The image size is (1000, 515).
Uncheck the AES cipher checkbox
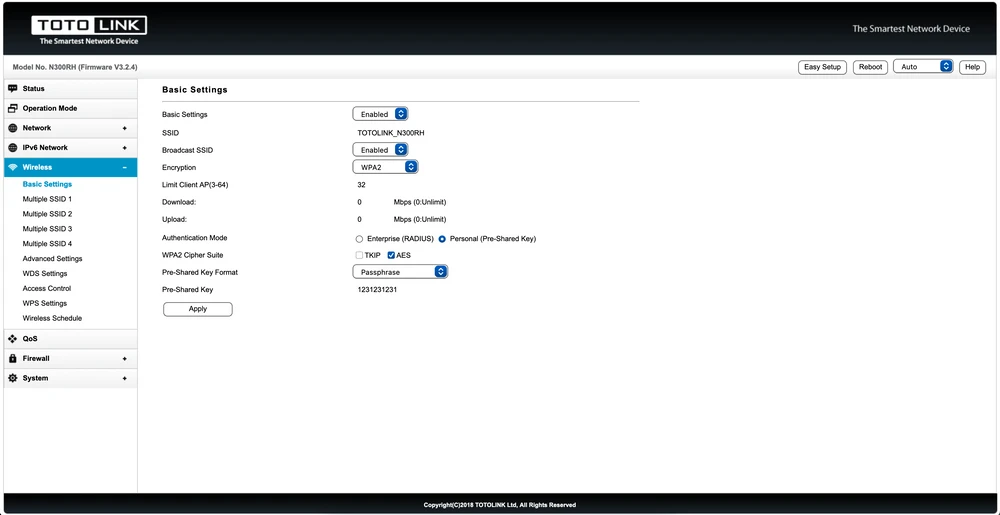(x=391, y=255)
